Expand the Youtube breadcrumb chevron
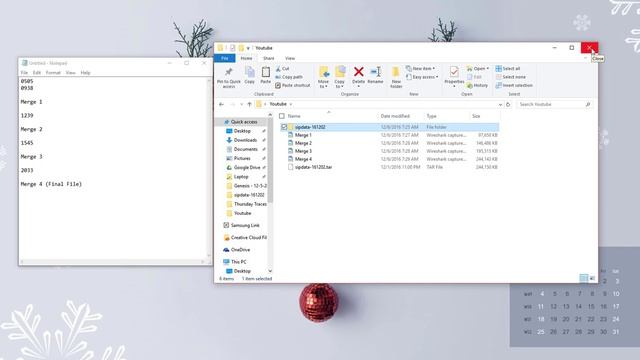This screenshot has width=640, height=360. [x=291, y=104]
